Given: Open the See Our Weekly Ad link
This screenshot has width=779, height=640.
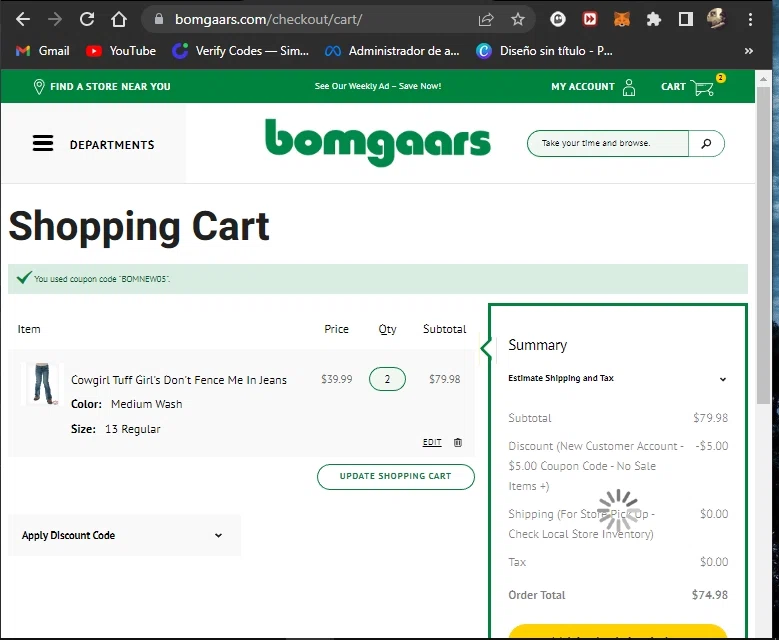Looking at the screenshot, I should pos(378,86).
